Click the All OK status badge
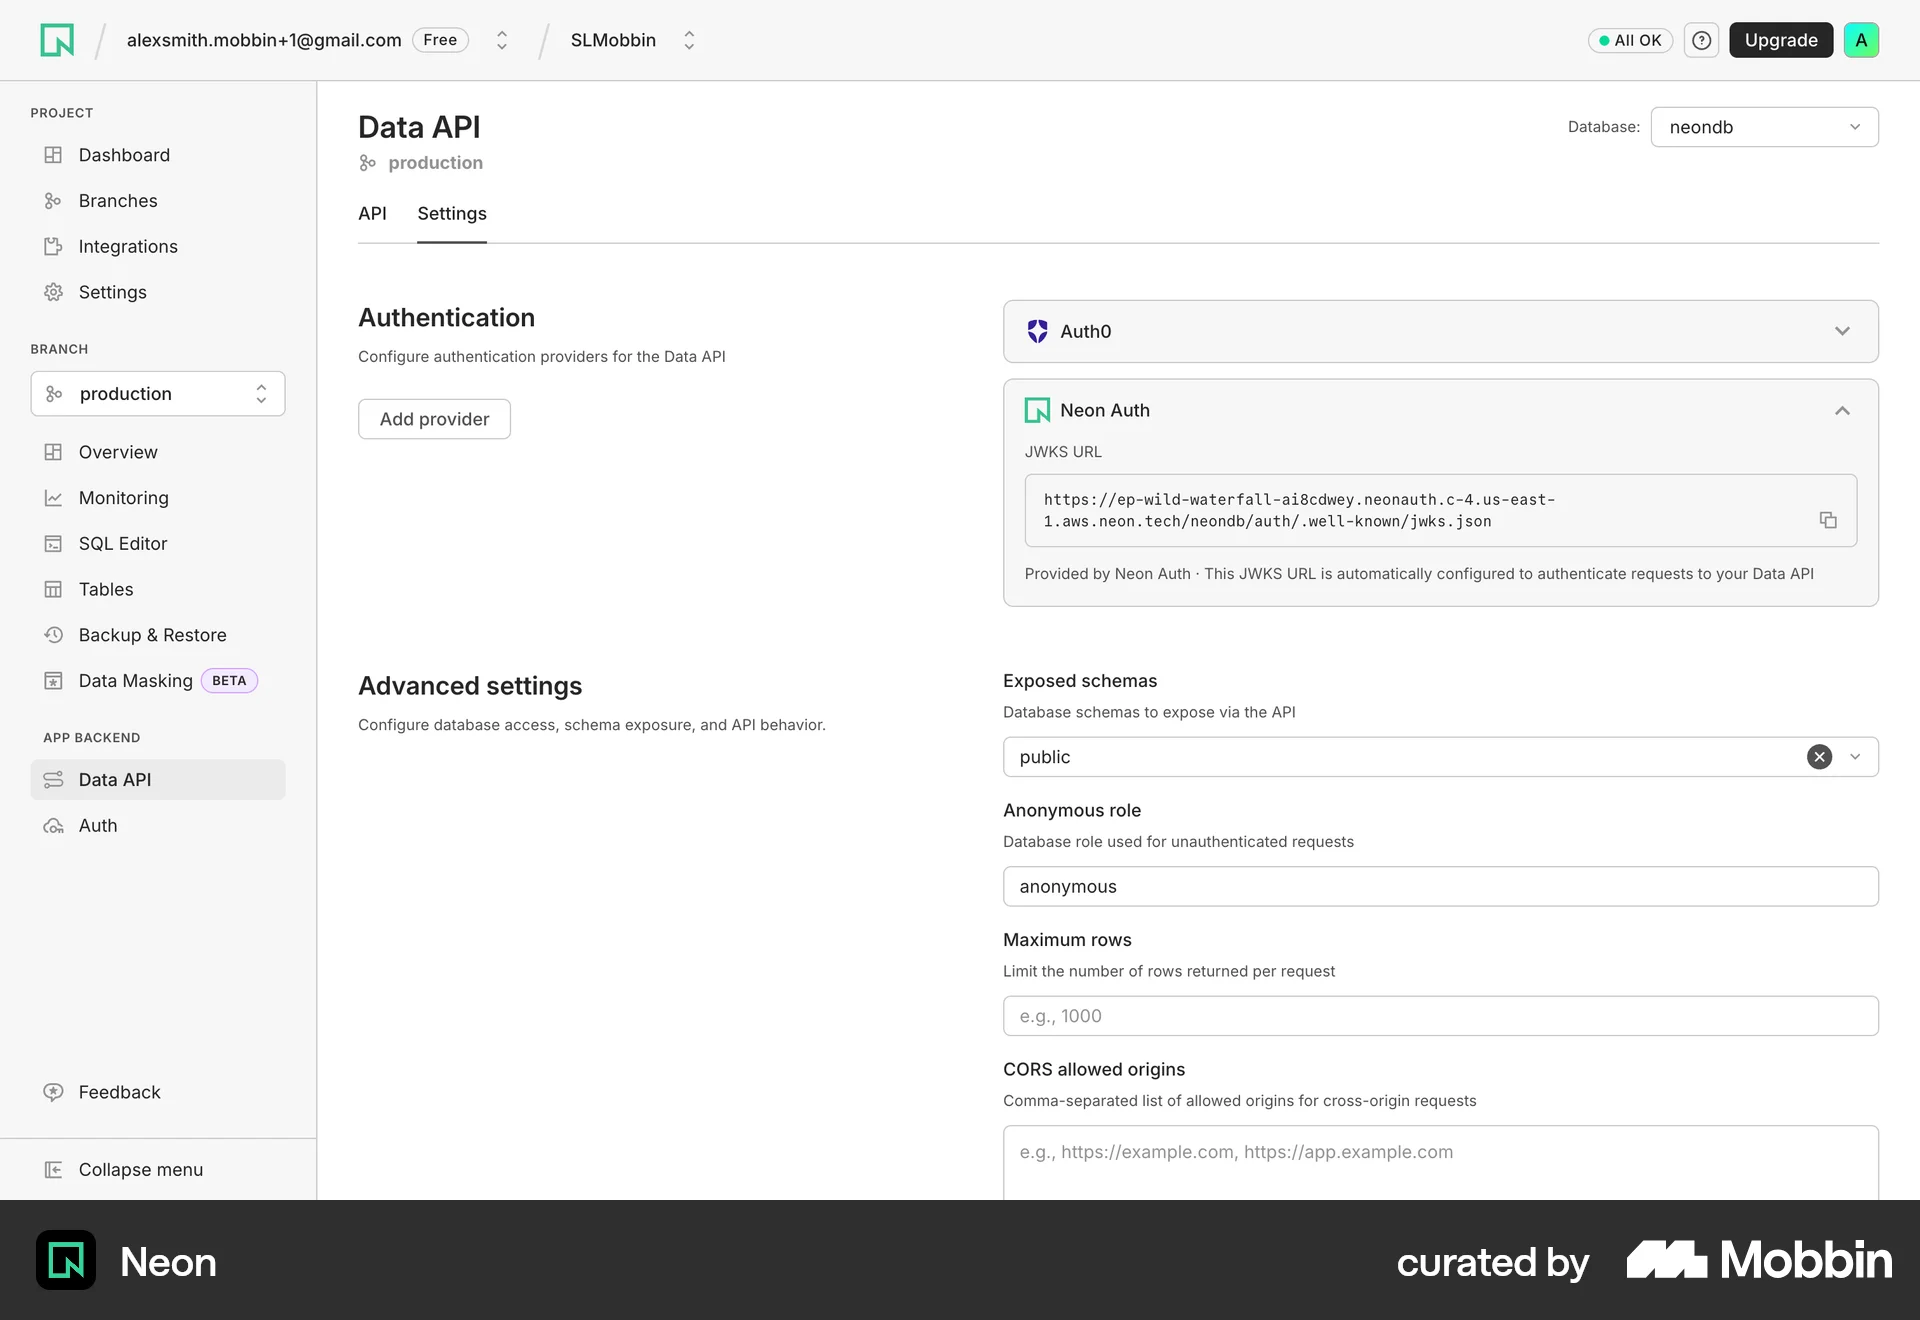This screenshot has width=1920, height=1320. 1630,40
